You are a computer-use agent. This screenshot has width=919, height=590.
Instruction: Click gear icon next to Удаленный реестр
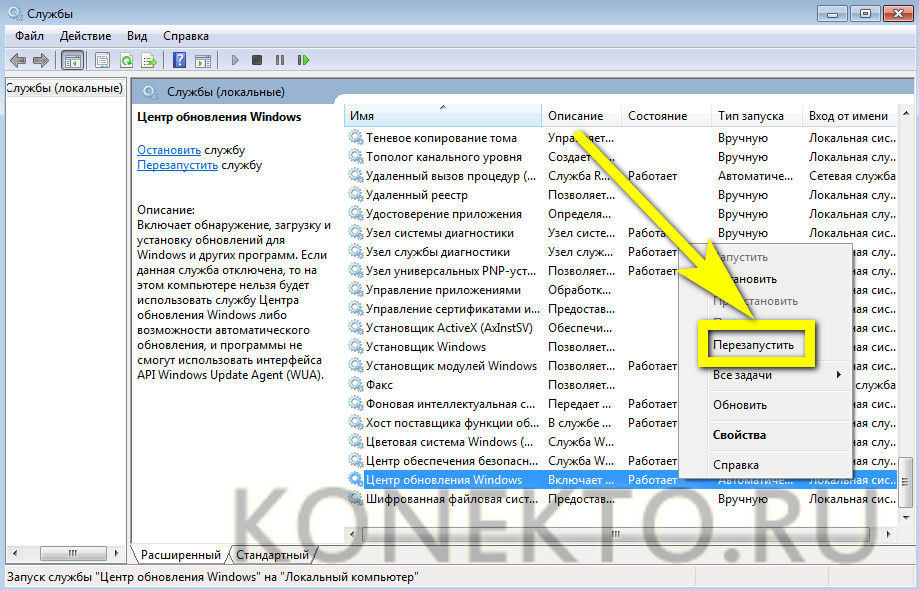click(x=355, y=195)
